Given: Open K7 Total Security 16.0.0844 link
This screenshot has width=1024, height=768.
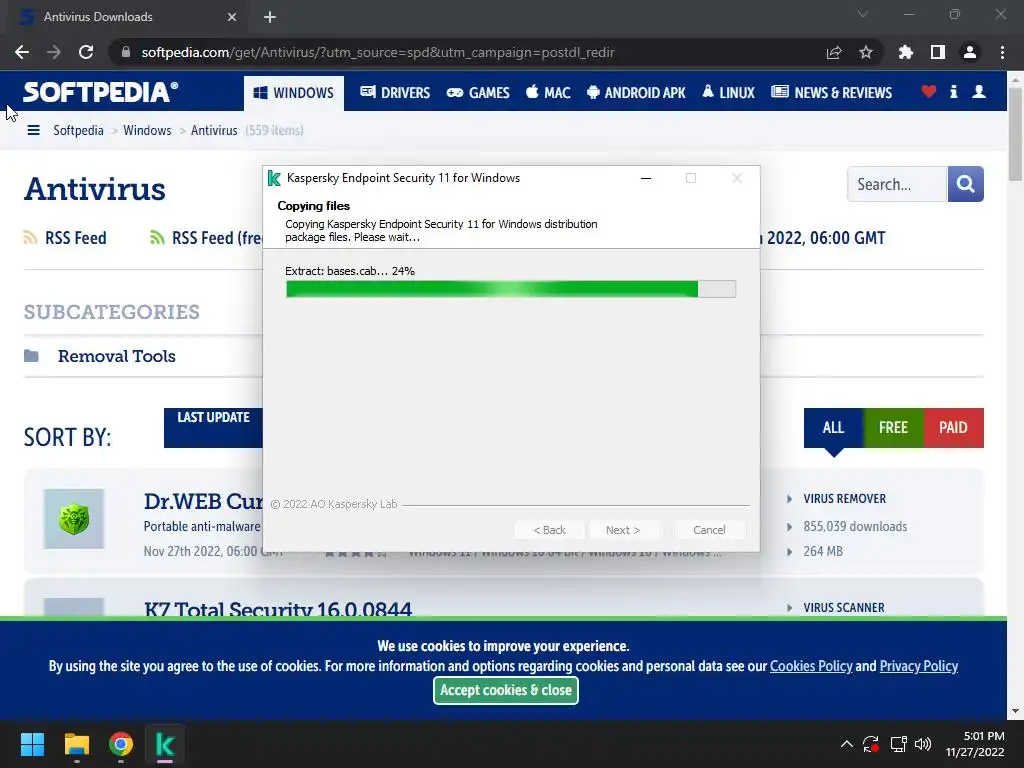Looking at the screenshot, I should tap(278, 609).
